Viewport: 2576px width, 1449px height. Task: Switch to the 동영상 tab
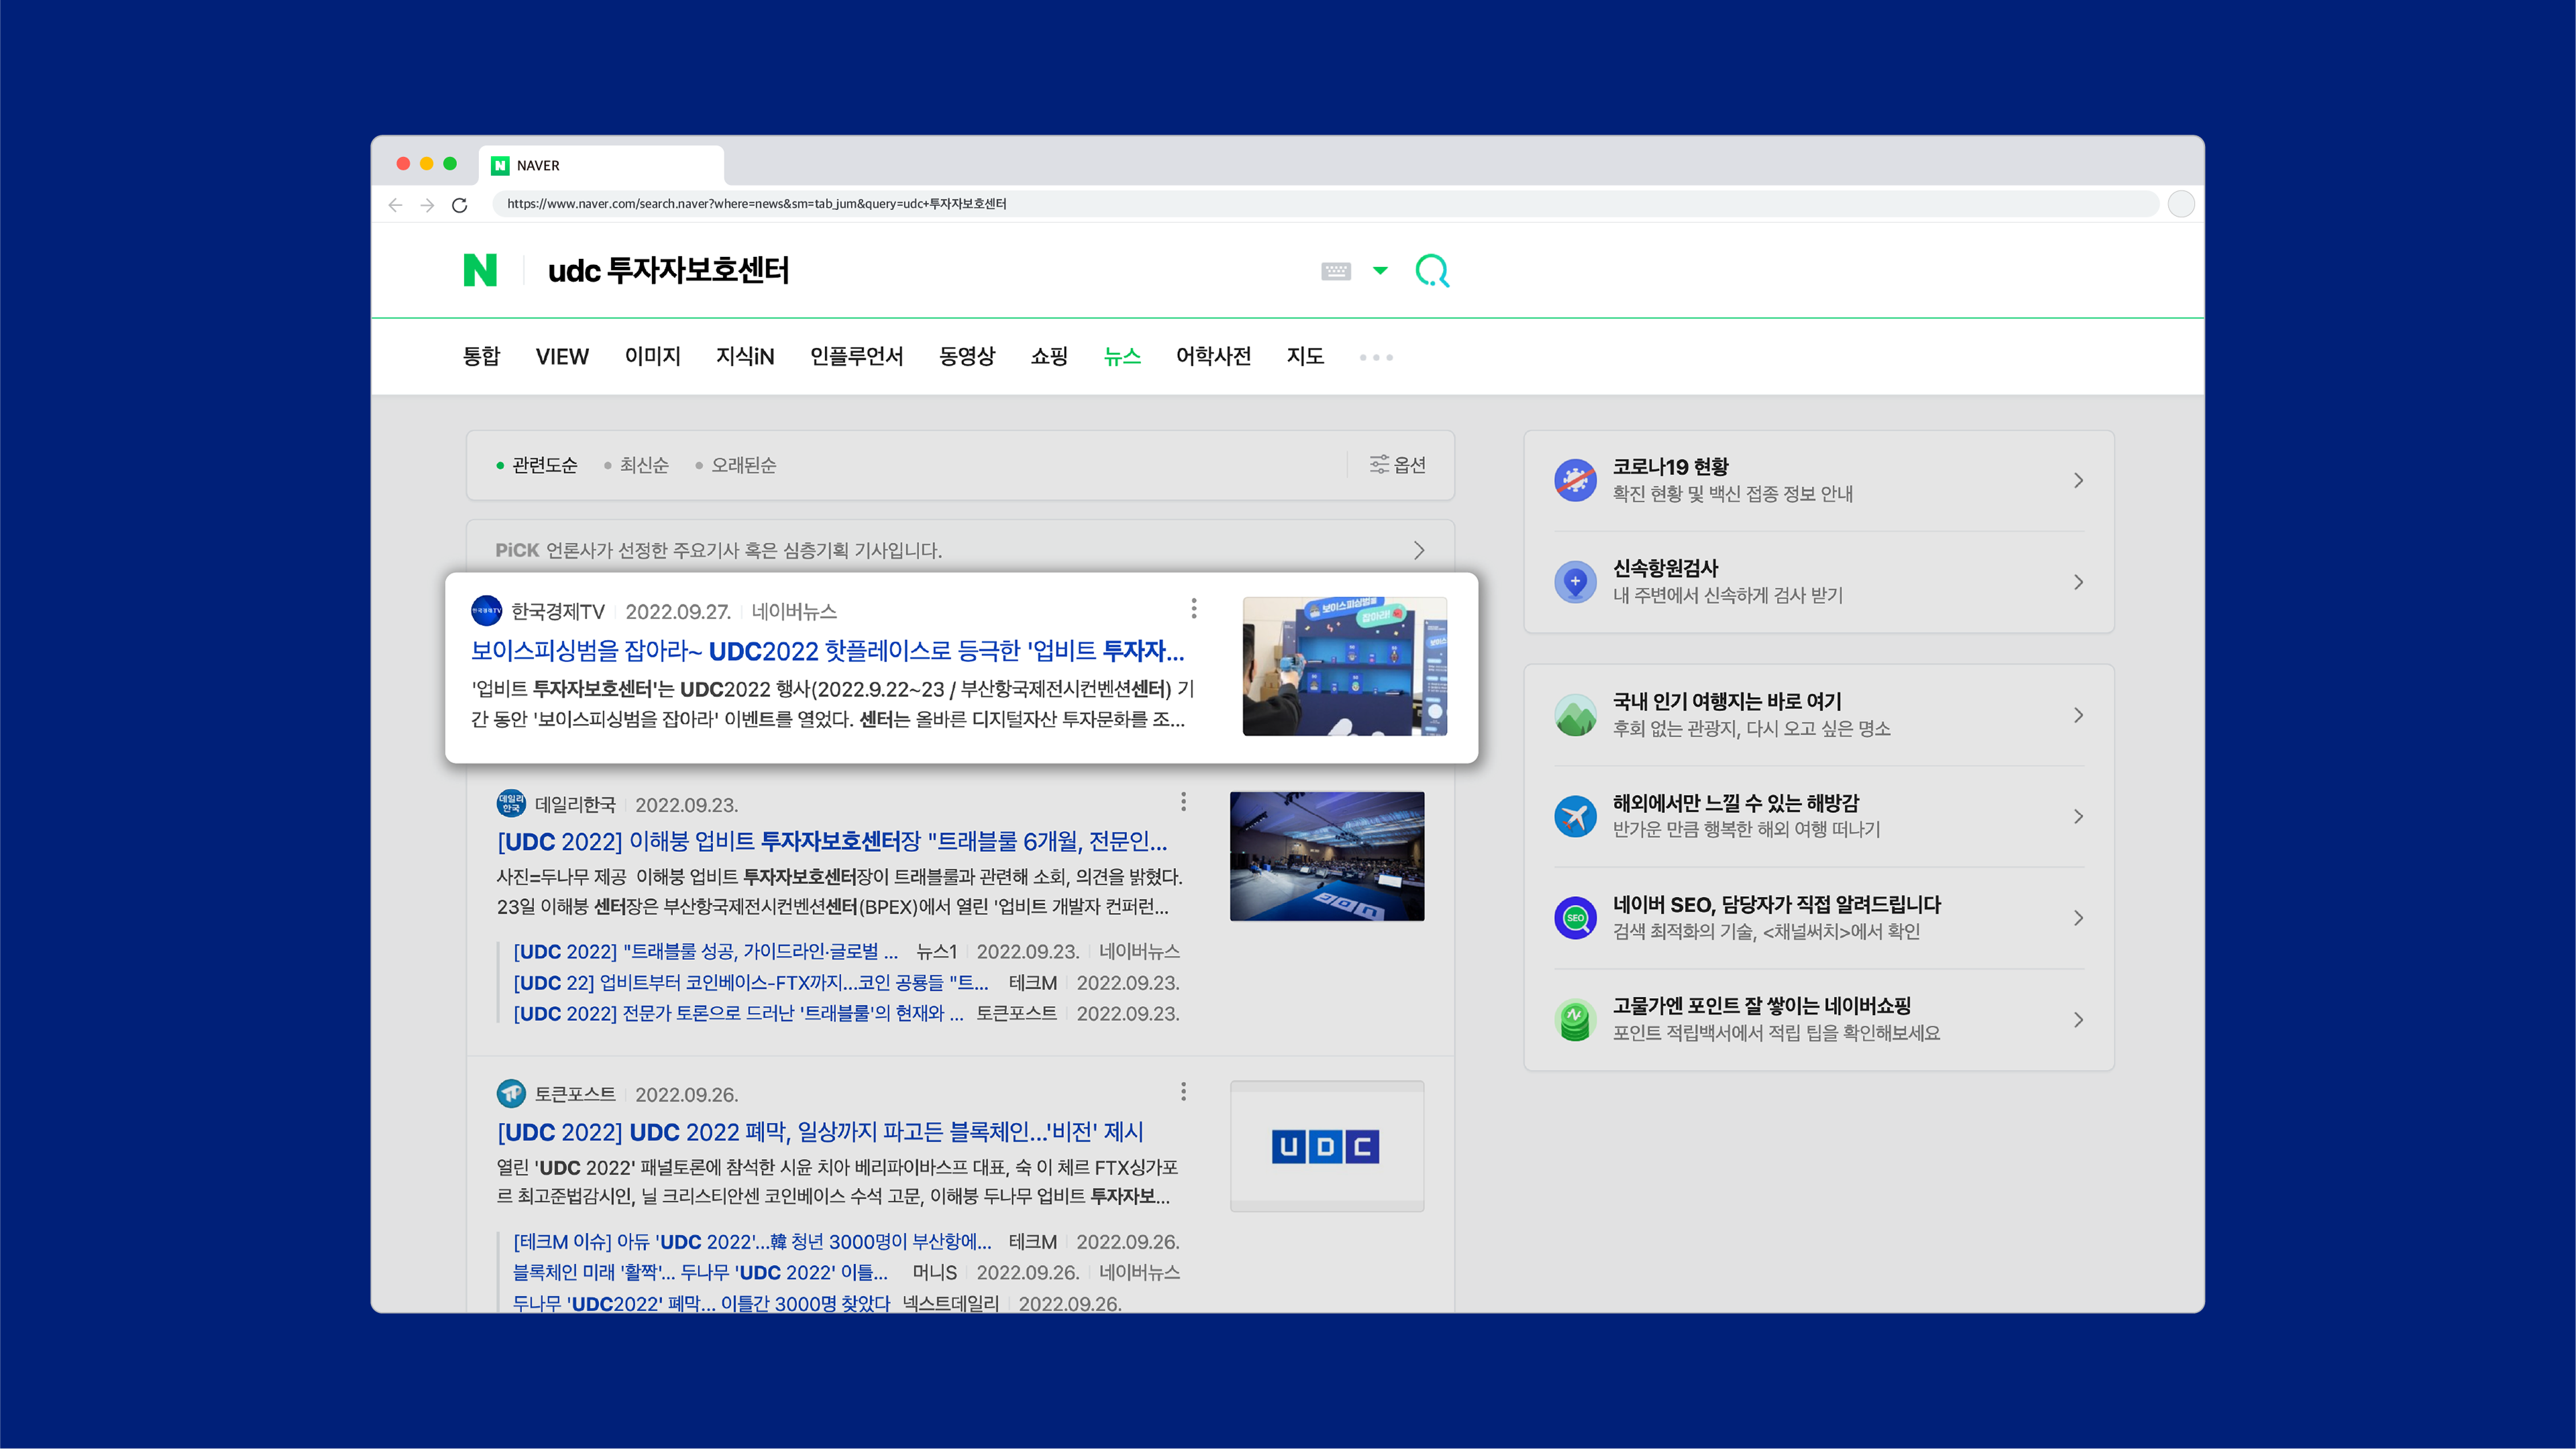pyautogui.click(x=967, y=356)
